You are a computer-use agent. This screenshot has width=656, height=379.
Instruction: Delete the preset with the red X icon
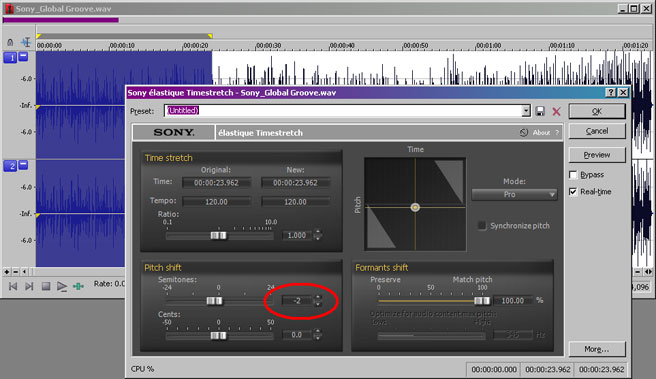(x=556, y=111)
